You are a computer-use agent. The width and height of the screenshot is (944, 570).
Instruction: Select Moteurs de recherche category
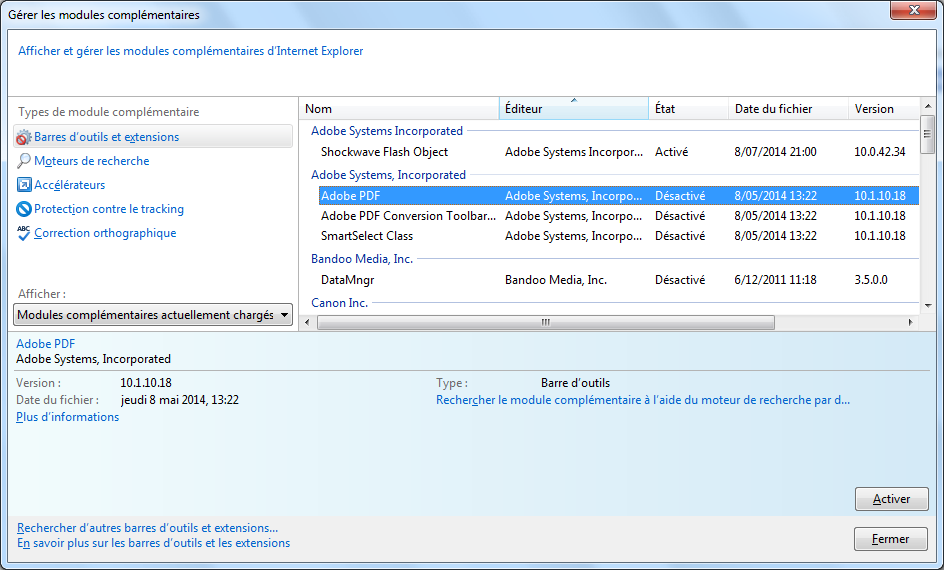coord(92,161)
